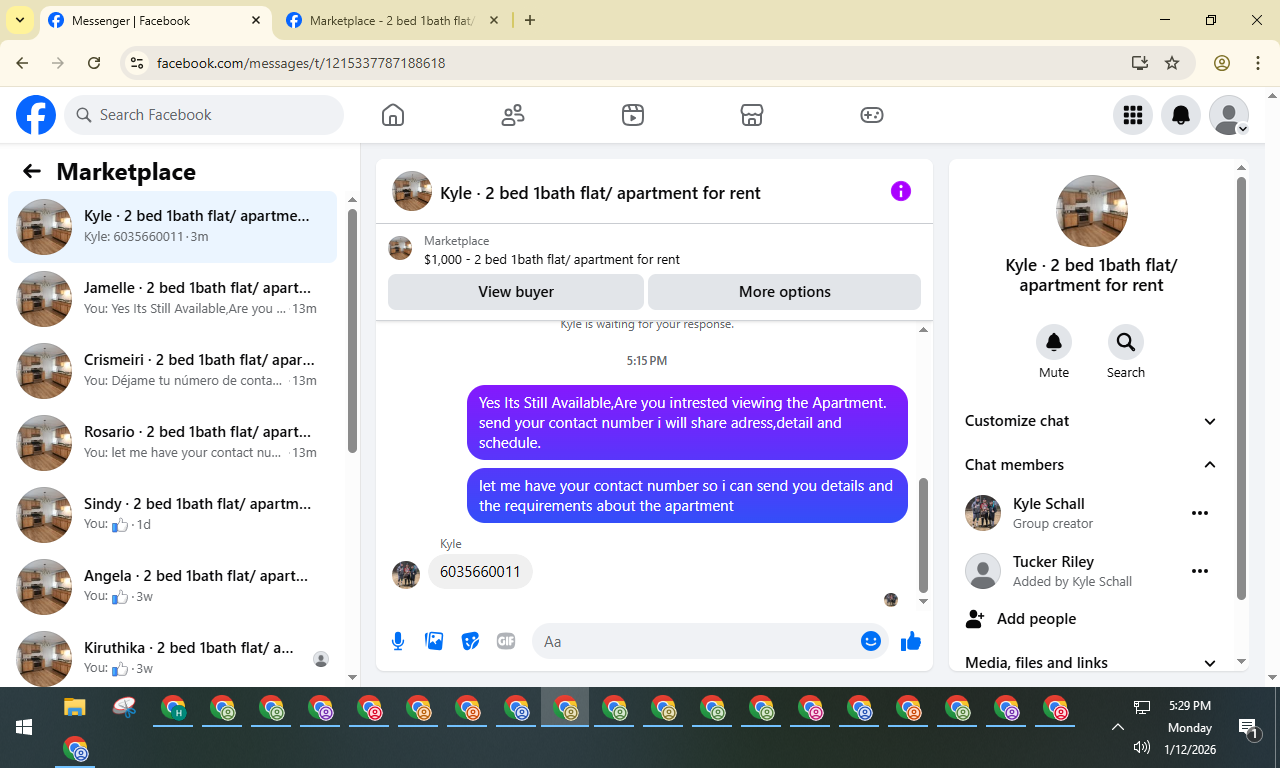Open Jamelle's apartment conversation
This screenshot has width=1280, height=768.
point(173,299)
